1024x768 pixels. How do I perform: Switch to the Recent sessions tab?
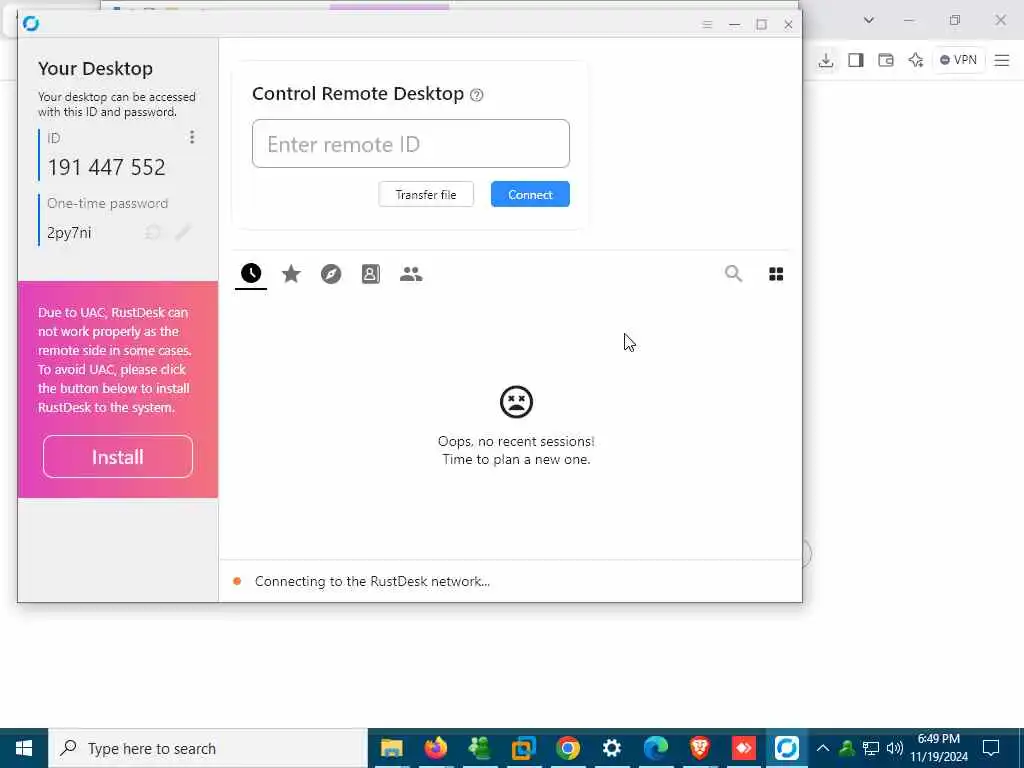click(x=251, y=274)
